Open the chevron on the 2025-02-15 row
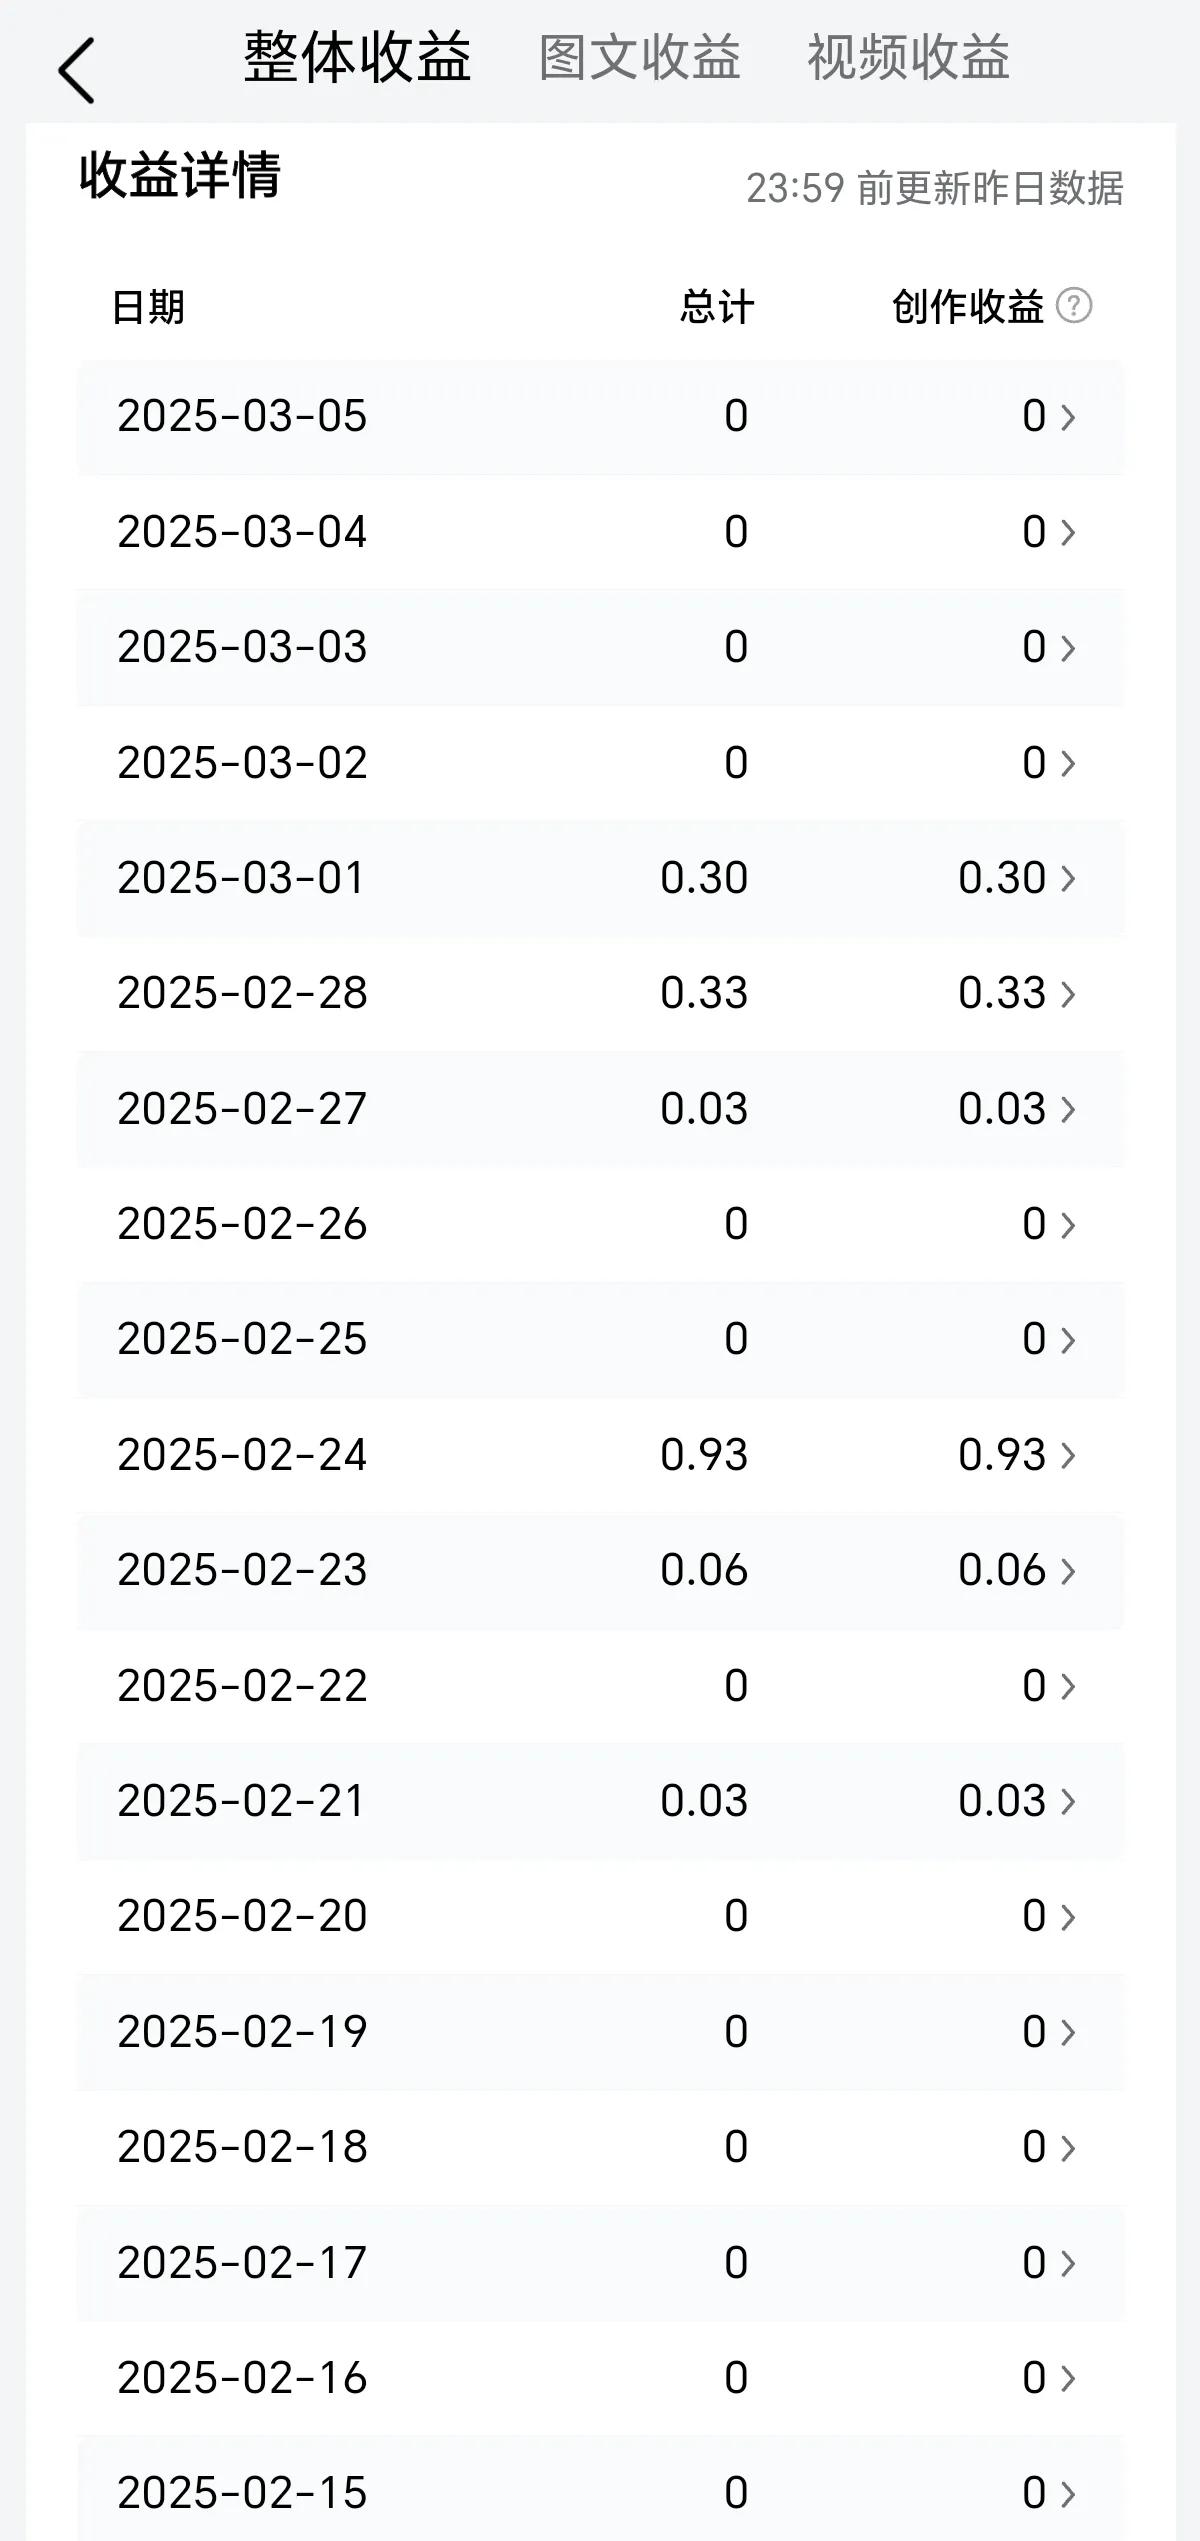The image size is (1200, 2541). [x=1068, y=2494]
